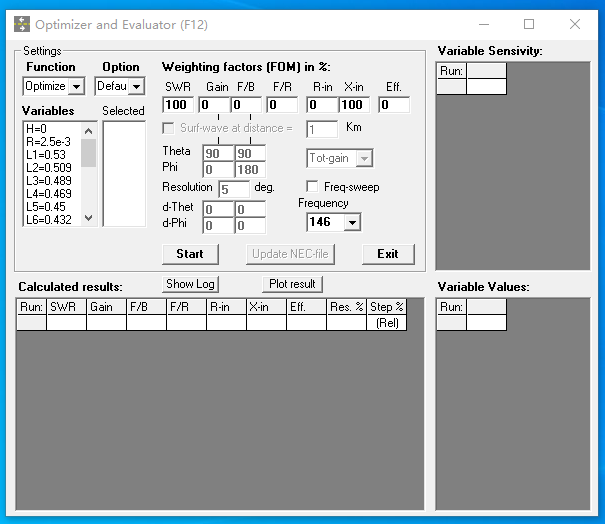Pick L4=0.469 in the Variables list
Image resolution: width=605 pixels, height=524 pixels.
pos(51,194)
